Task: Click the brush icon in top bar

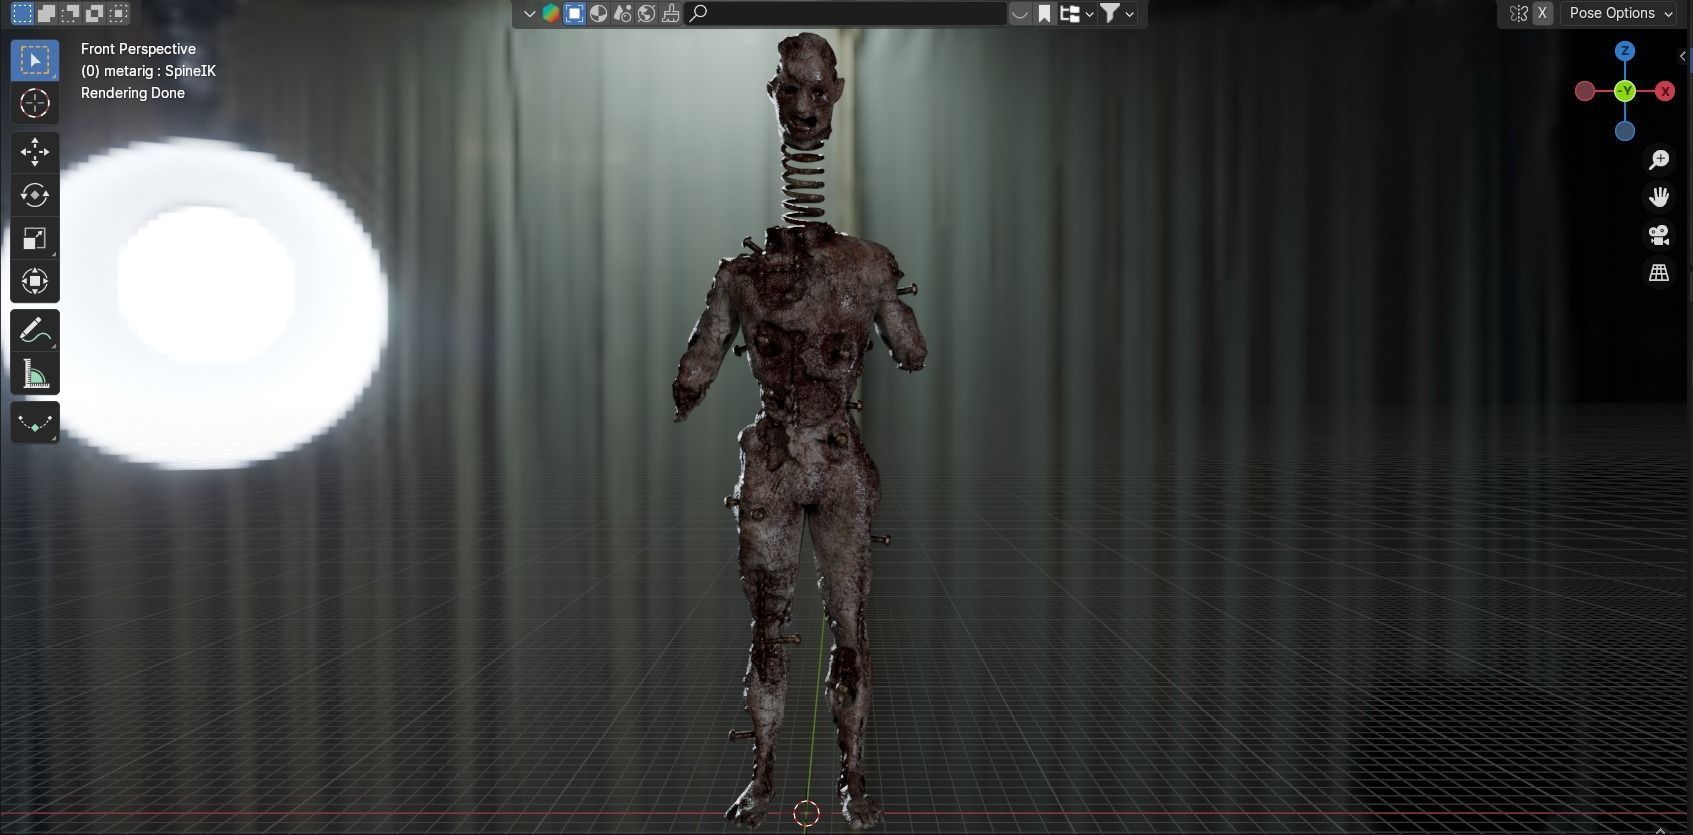Action: click(x=670, y=13)
